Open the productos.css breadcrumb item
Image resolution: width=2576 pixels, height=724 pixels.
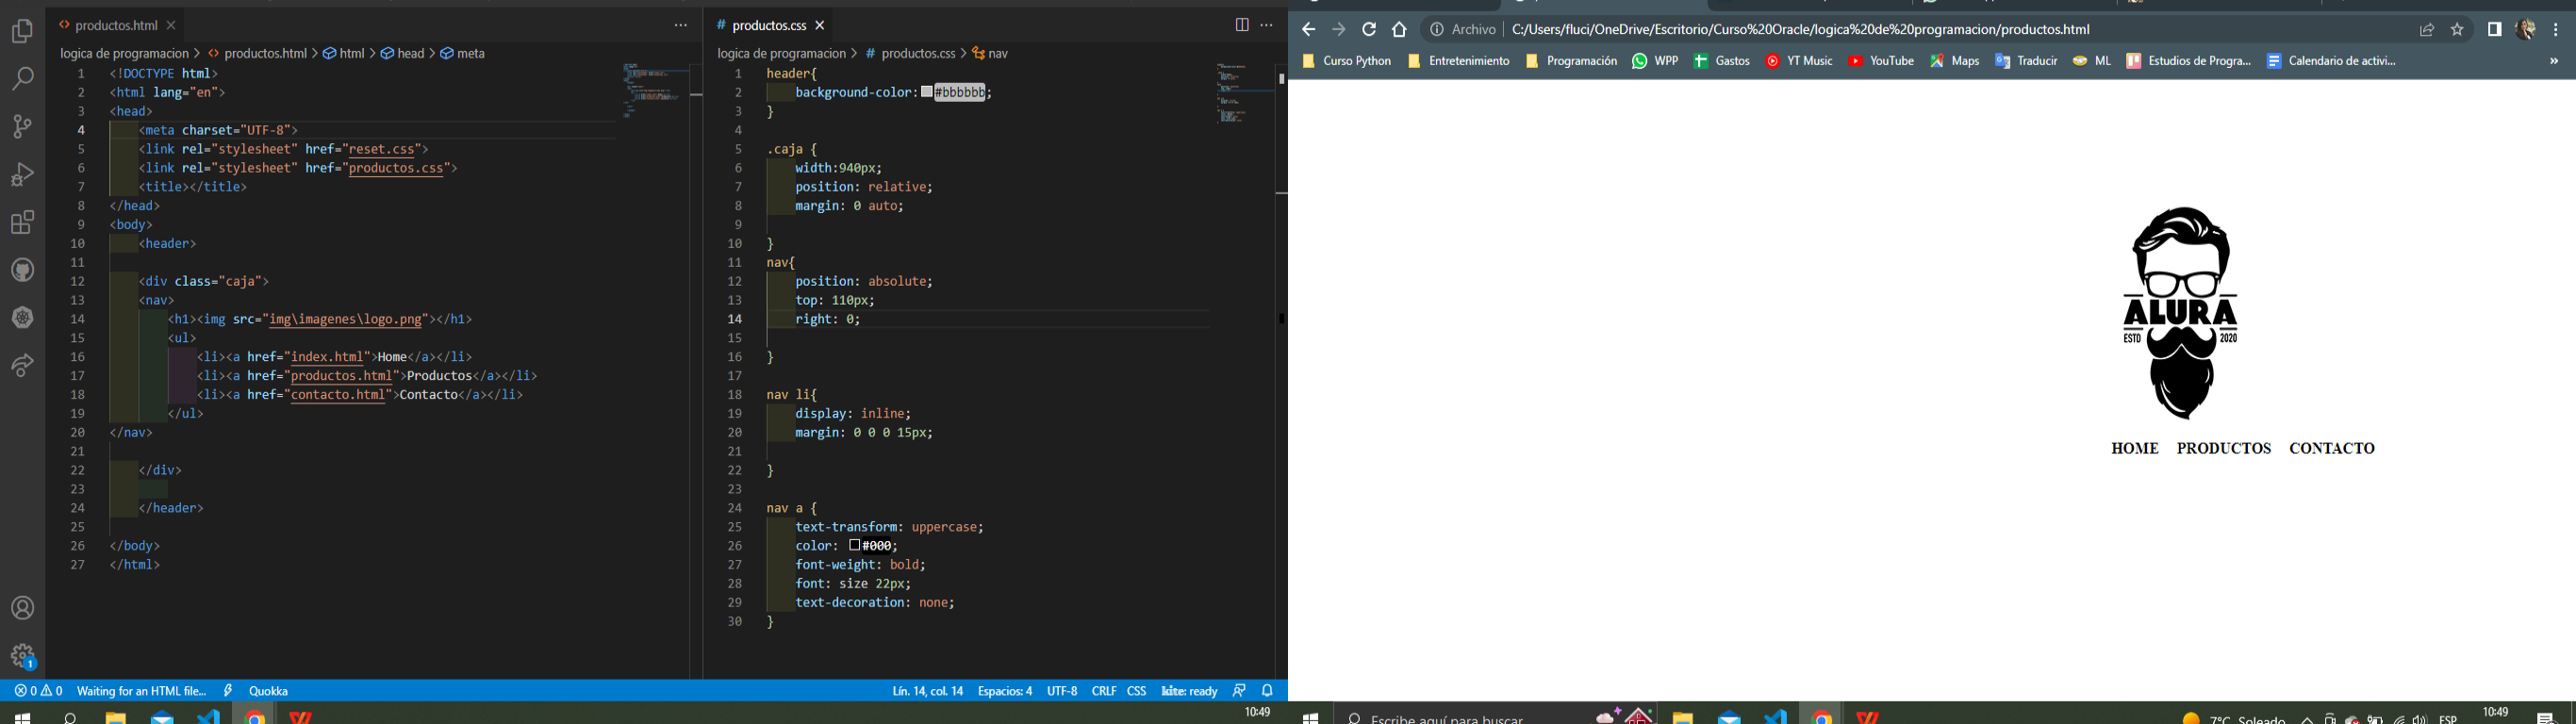click(911, 53)
